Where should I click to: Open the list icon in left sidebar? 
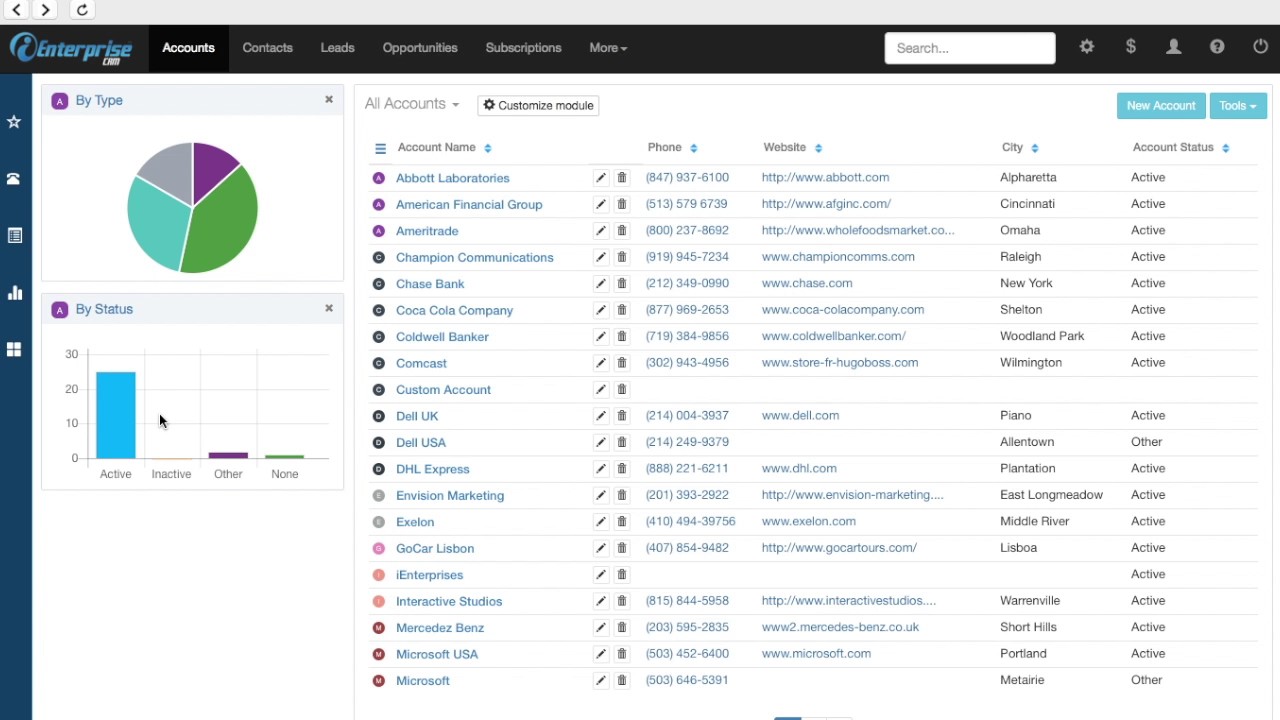(x=14, y=236)
